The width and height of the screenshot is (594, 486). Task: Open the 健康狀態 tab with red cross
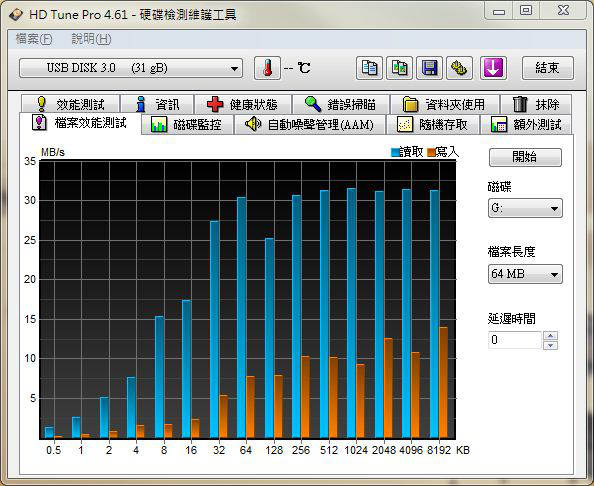point(243,104)
